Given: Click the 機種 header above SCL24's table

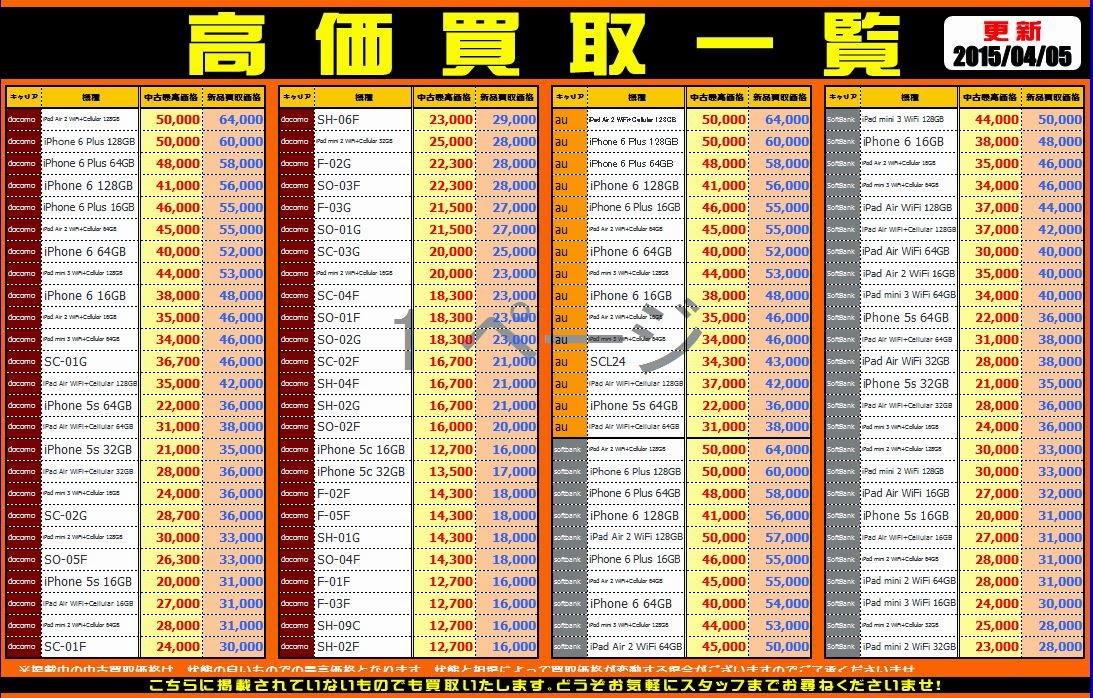Looking at the screenshot, I should click(636, 98).
